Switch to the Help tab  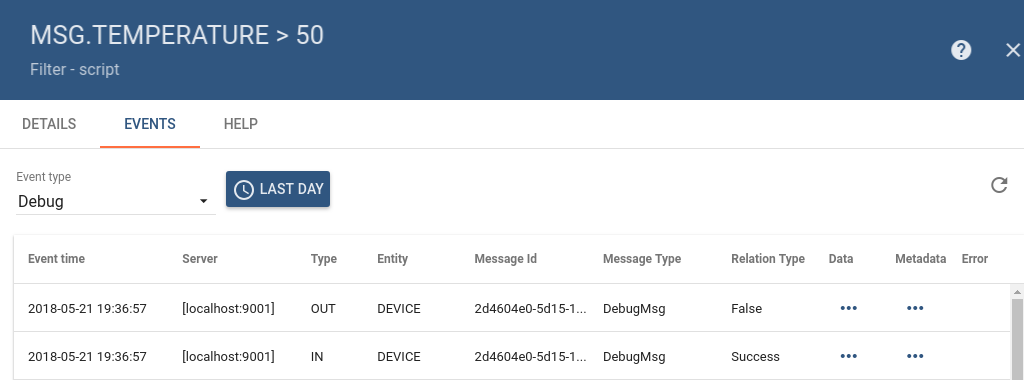(x=240, y=123)
